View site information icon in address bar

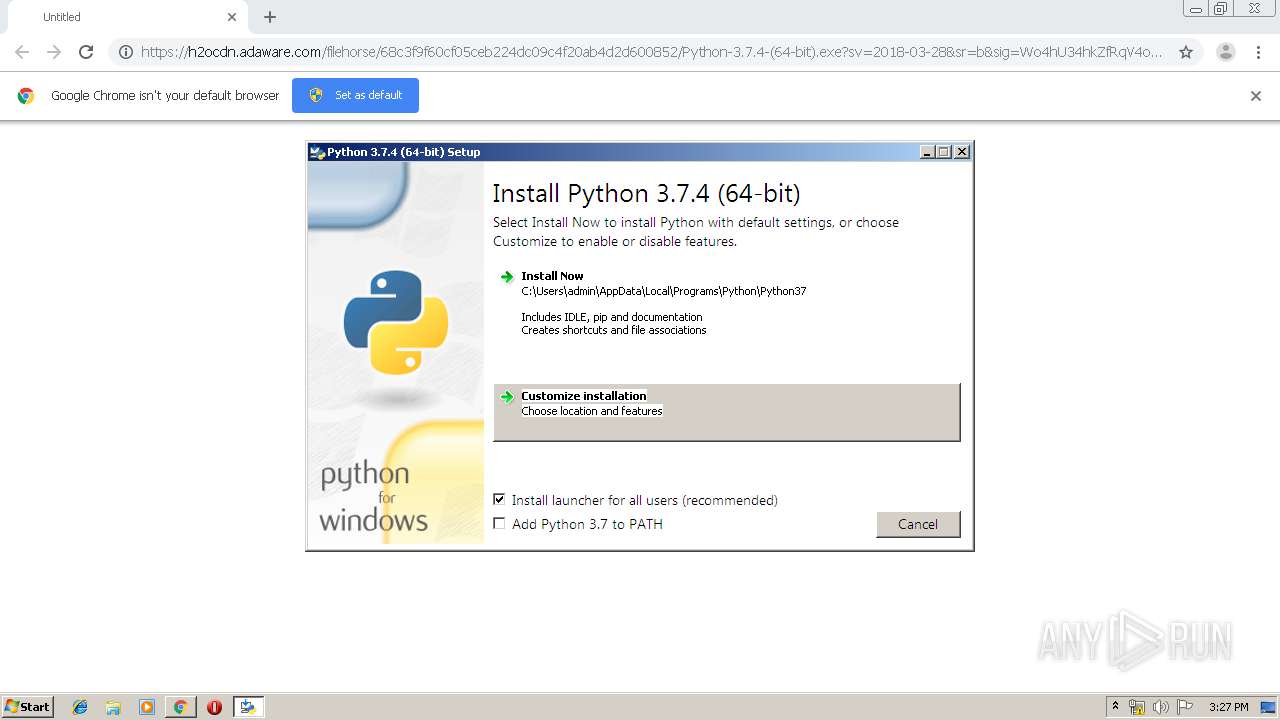click(125, 52)
